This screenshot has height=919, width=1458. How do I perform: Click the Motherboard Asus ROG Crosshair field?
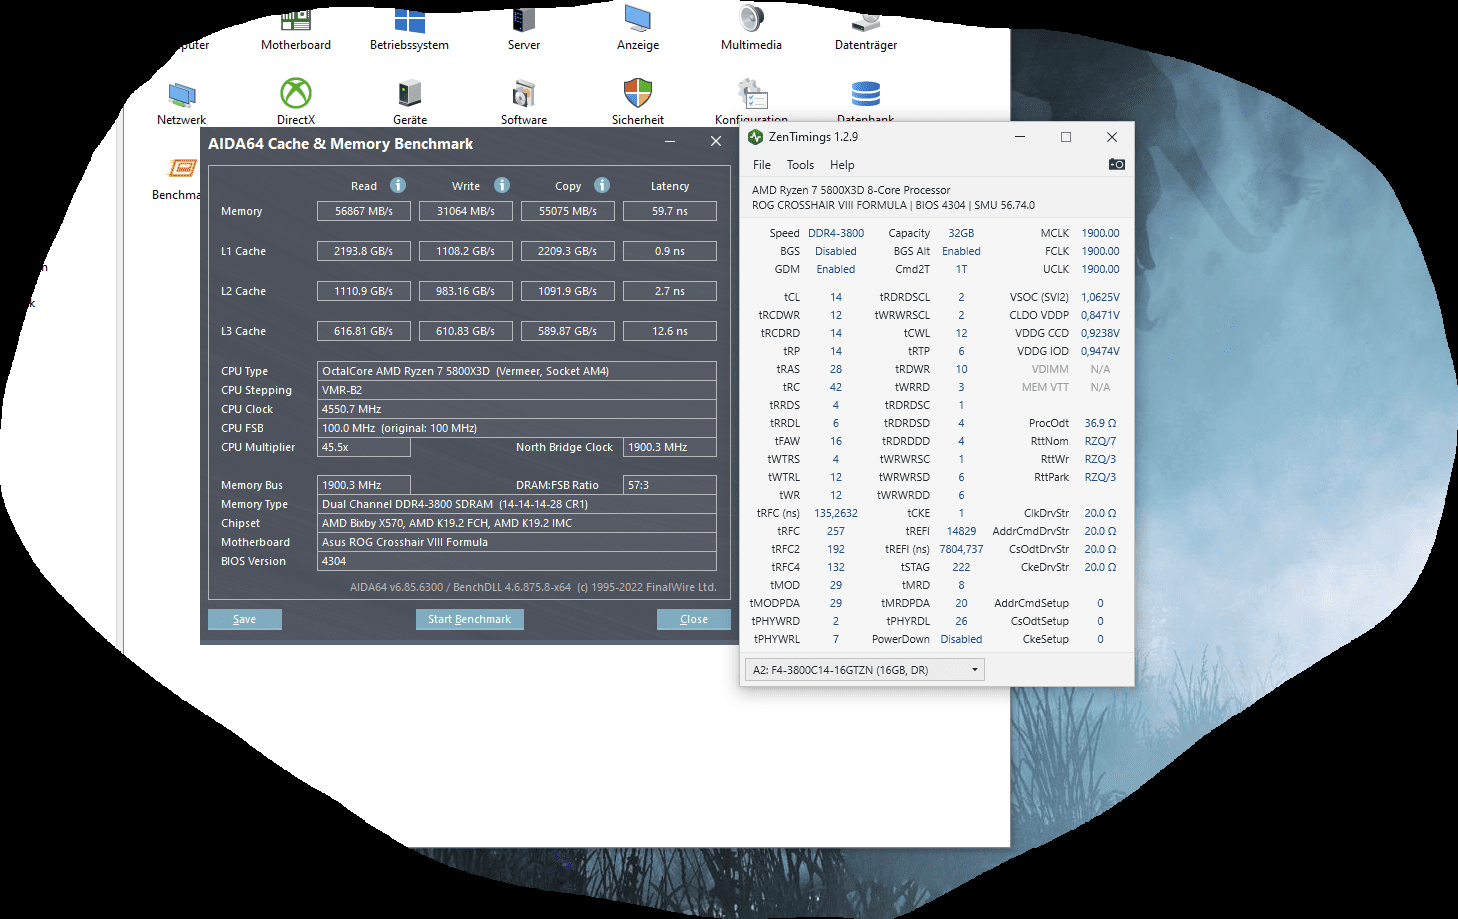point(517,542)
